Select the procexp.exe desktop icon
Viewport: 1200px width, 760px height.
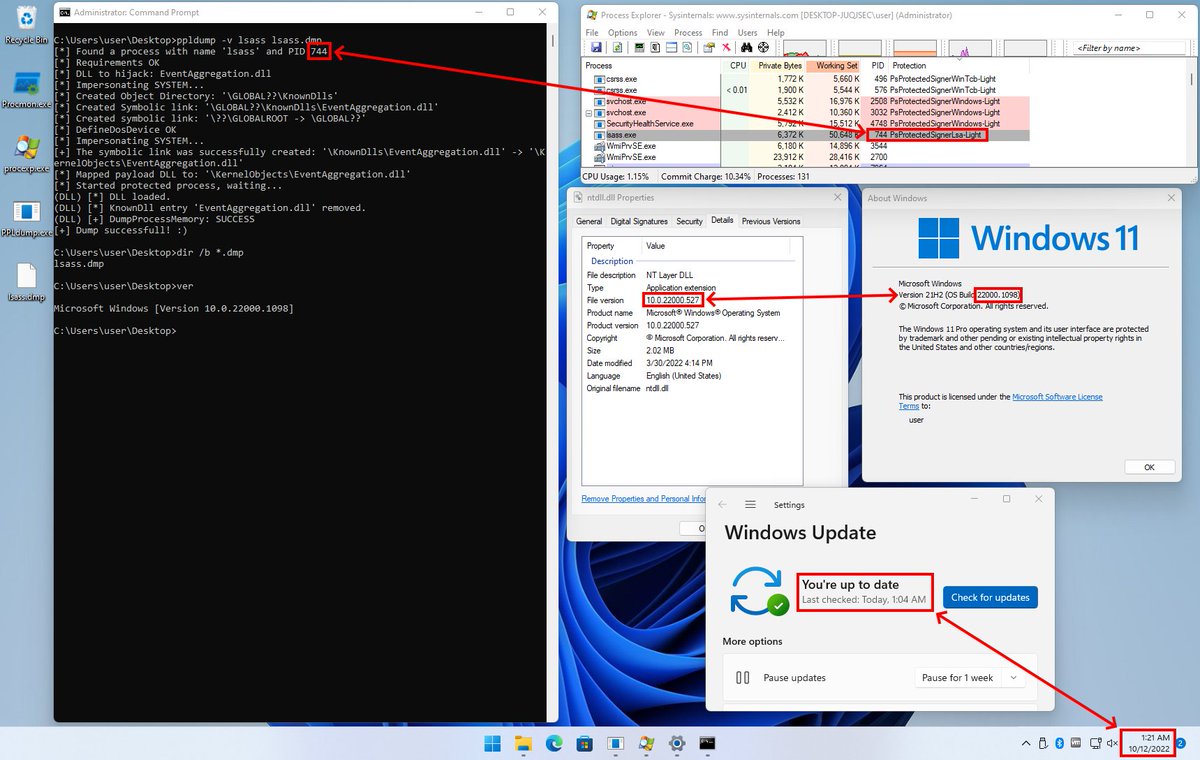pyautogui.click(x=27, y=154)
